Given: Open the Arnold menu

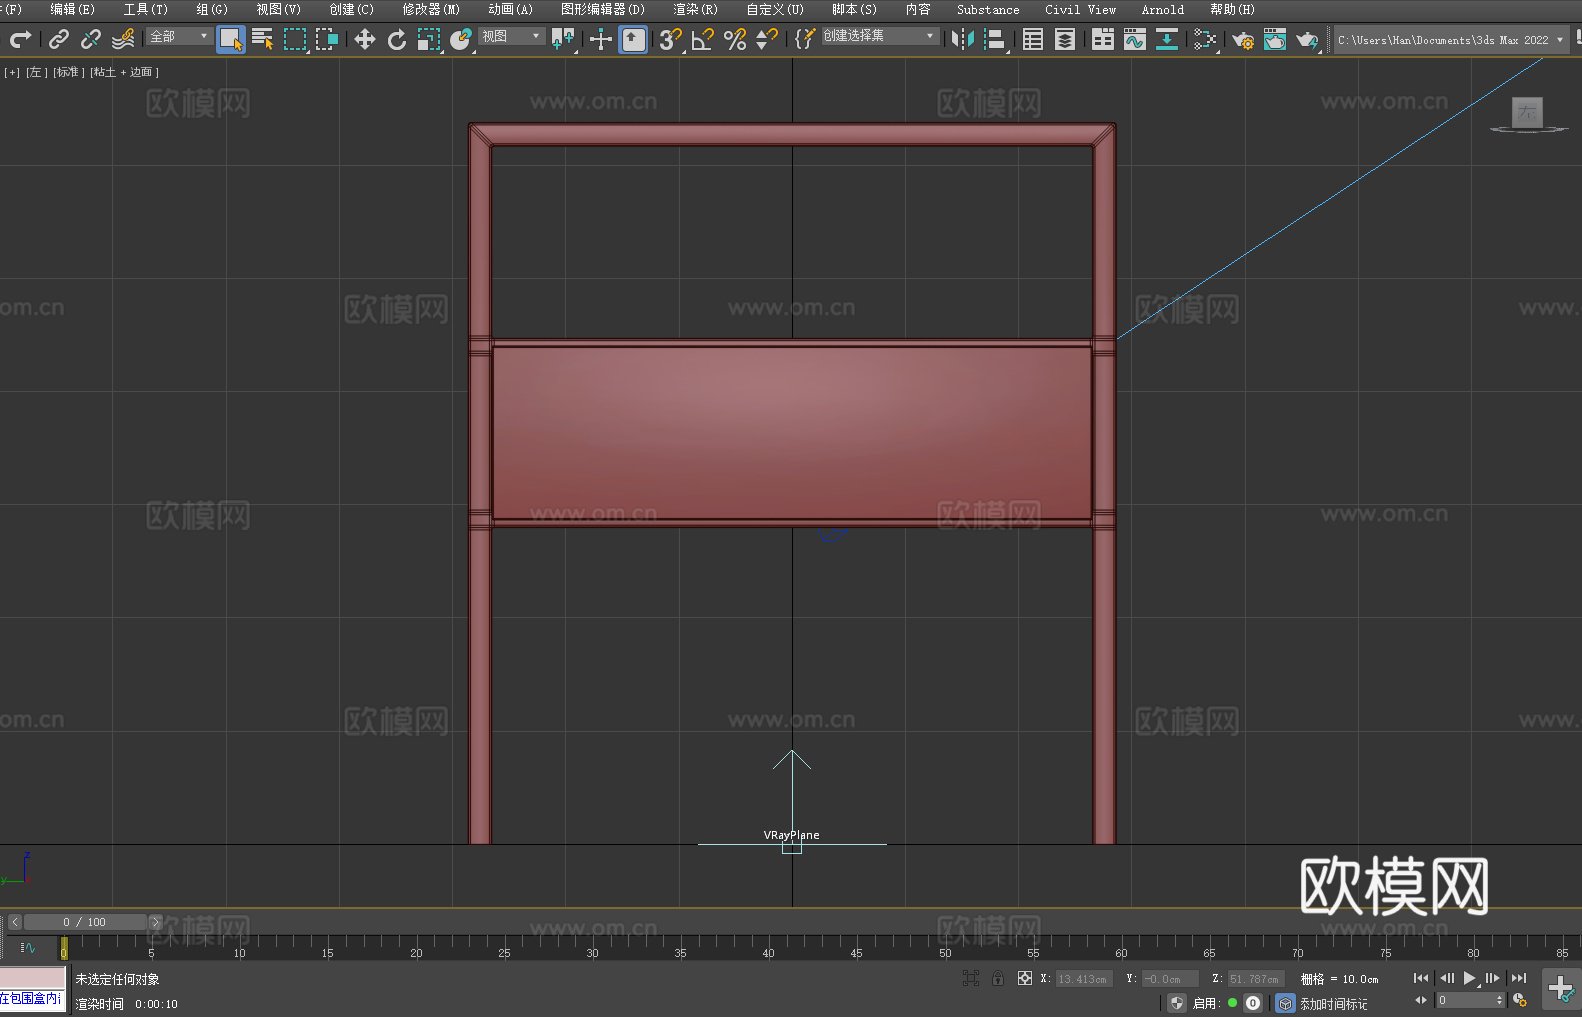Looking at the screenshot, I should tap(1163, 10).
